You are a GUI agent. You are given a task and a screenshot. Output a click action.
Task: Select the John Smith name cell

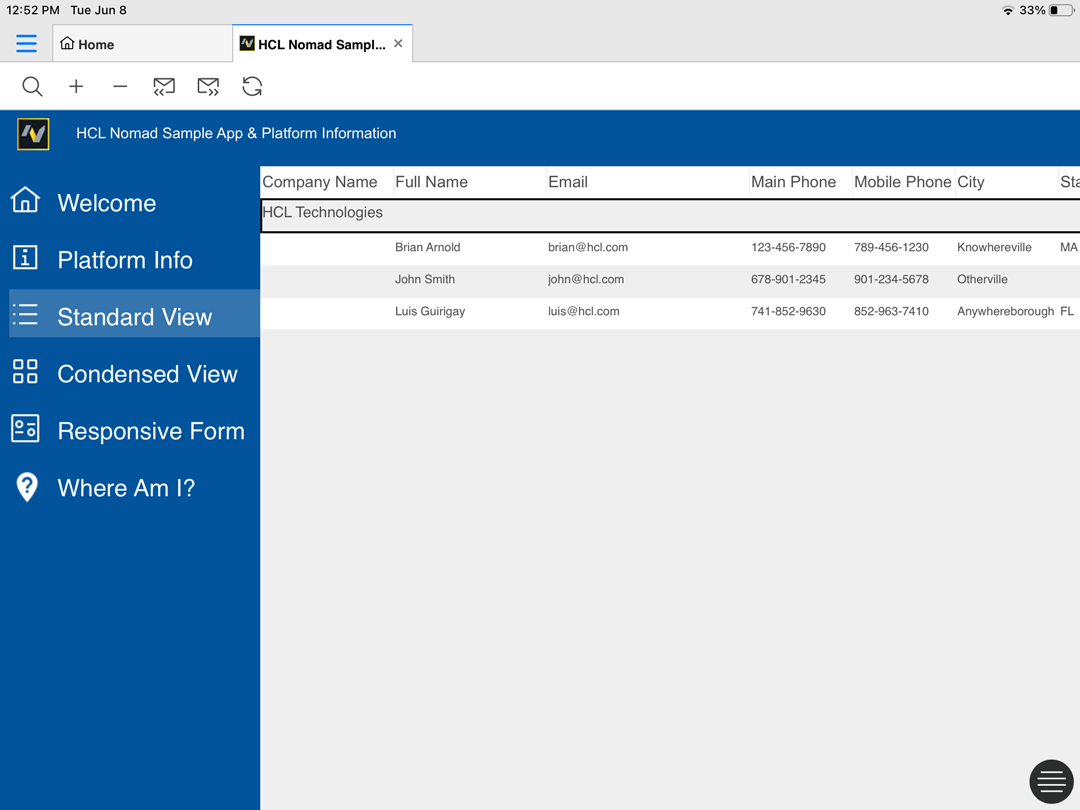point(424,279)
